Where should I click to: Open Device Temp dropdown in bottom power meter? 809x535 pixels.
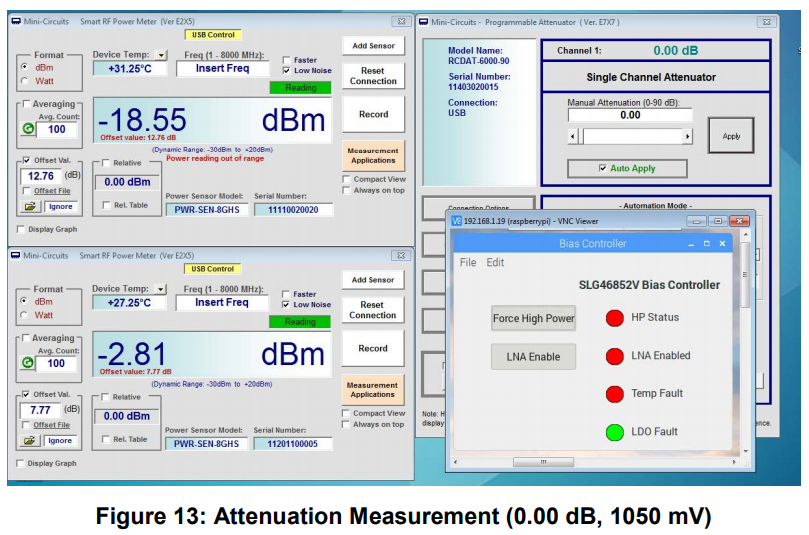tap(161, 289)
